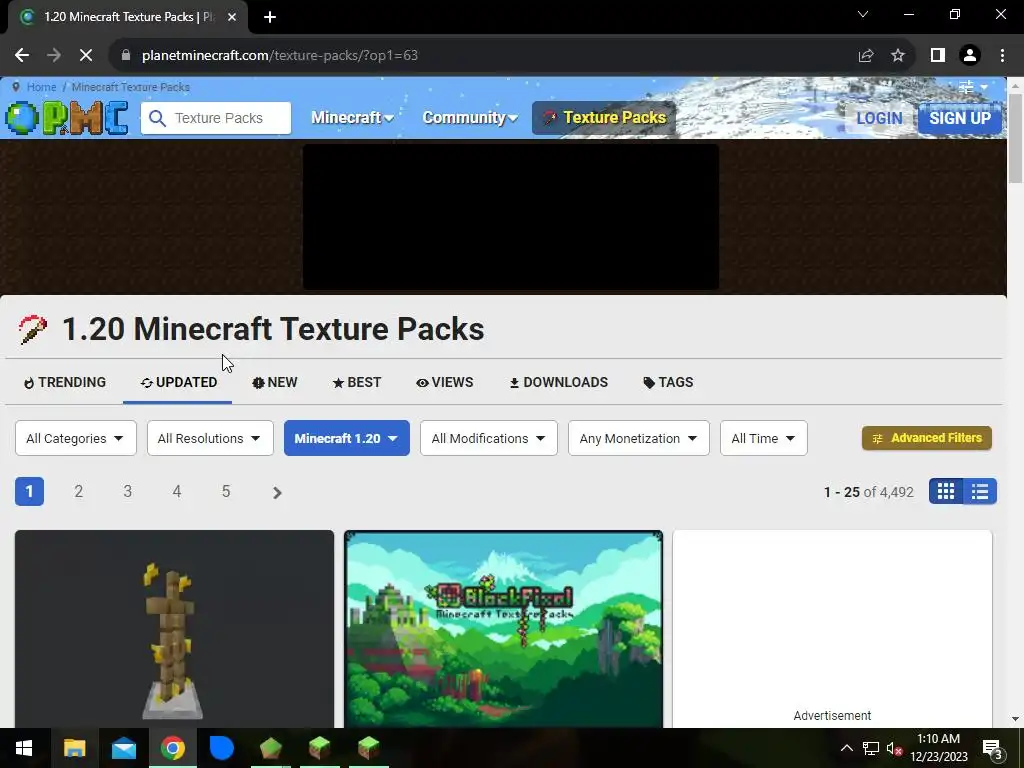Click the SIGN UP button
Screen dimensions: 1024x768
pos(960,118)
